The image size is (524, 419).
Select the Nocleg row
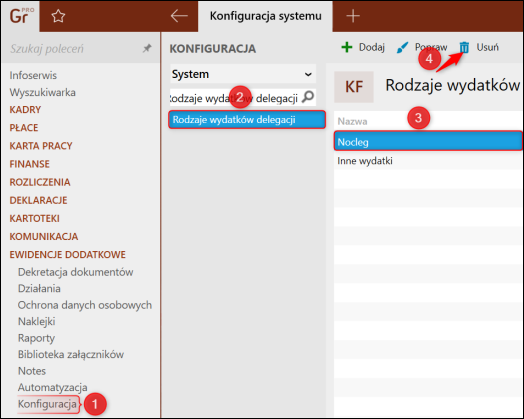pyautogui.click(x=428, y=141)
